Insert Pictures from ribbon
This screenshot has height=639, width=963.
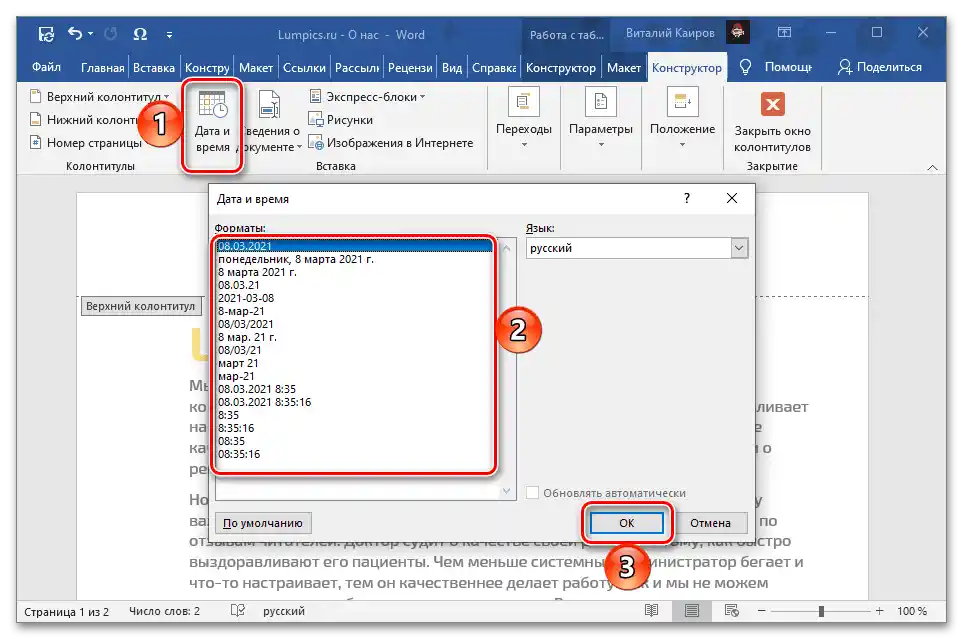(341, 120)
